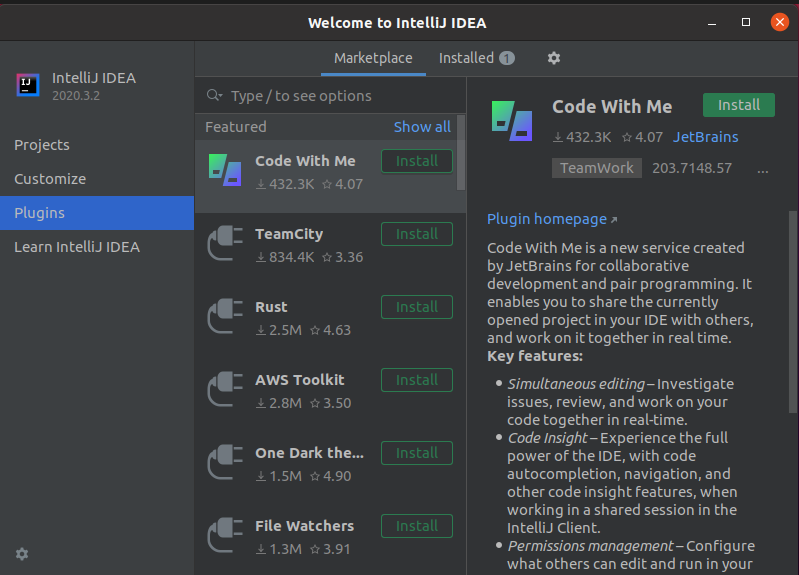Screen dimensions: 799x575
Task: Click the Rust plugin icon
Action: coord(225,316)
